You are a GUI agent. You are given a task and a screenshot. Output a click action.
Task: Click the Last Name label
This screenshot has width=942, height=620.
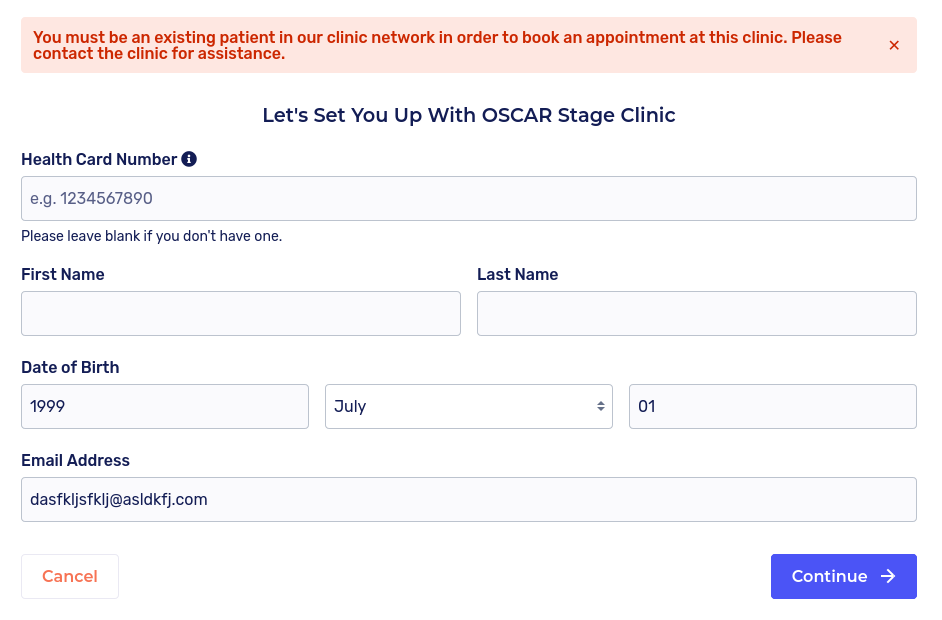point(517,274)
